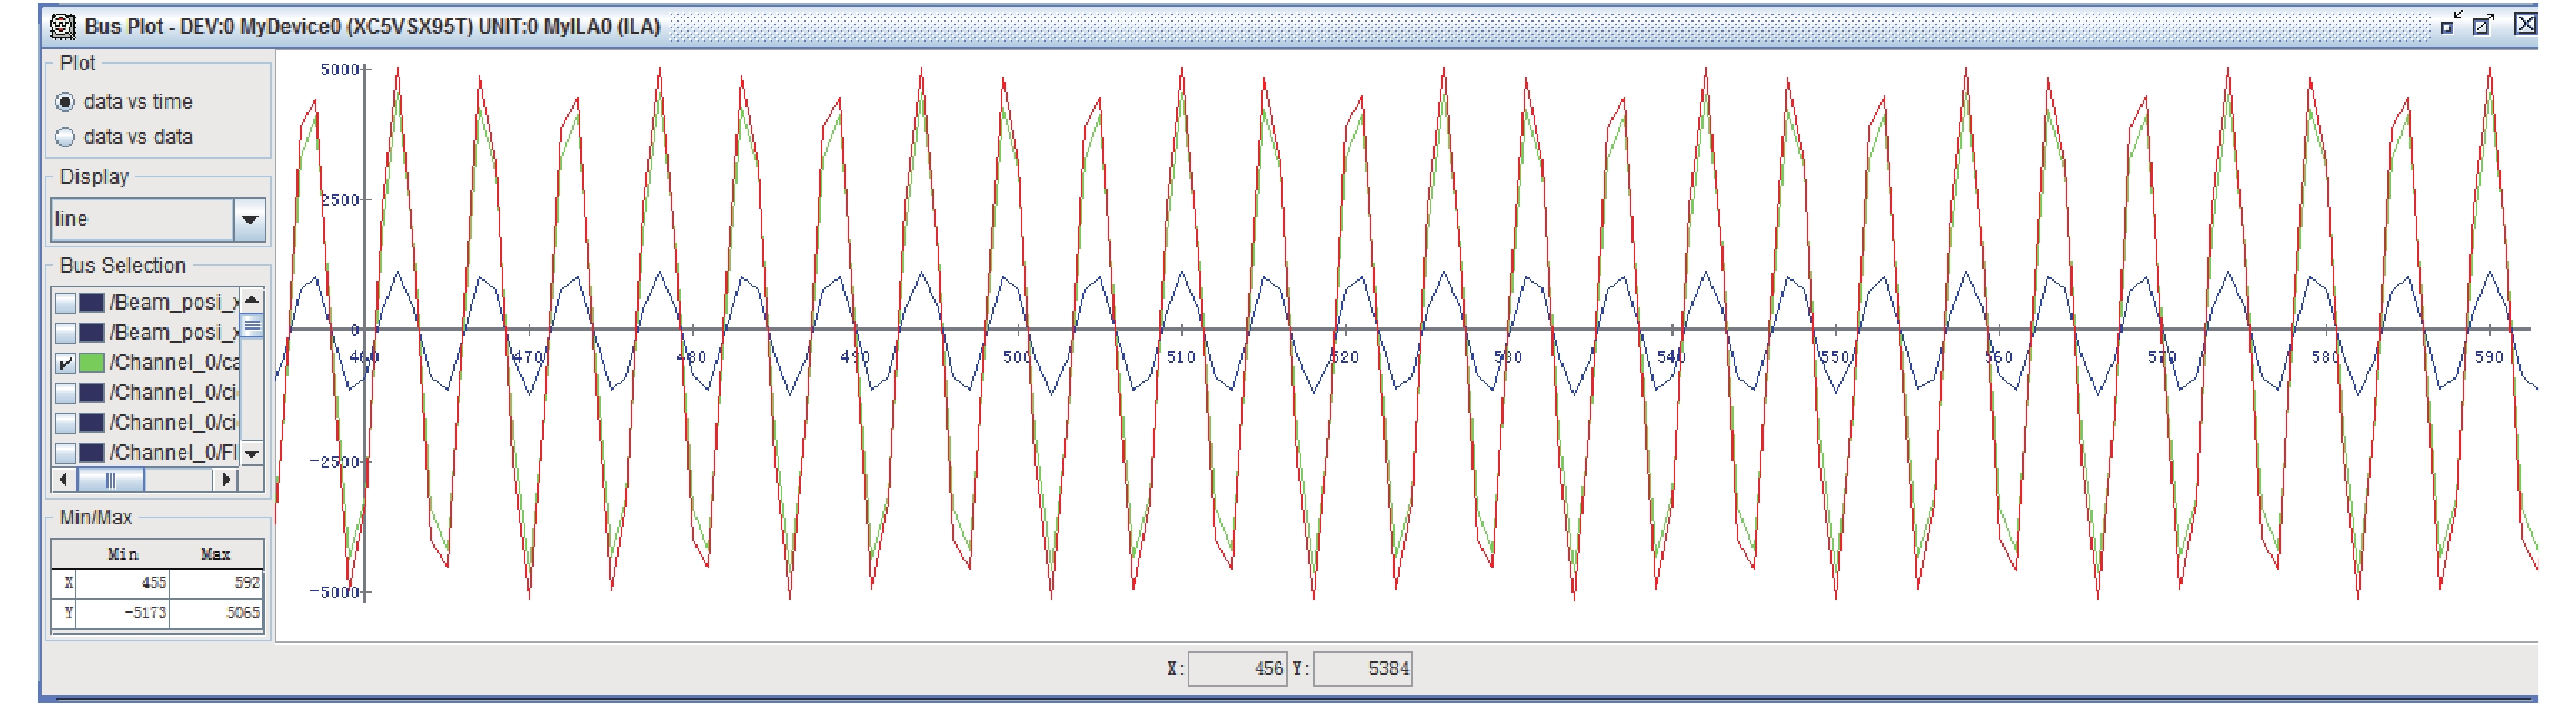
Task: Select the /Channel_0/ca bus name
Action: point(175,362)
